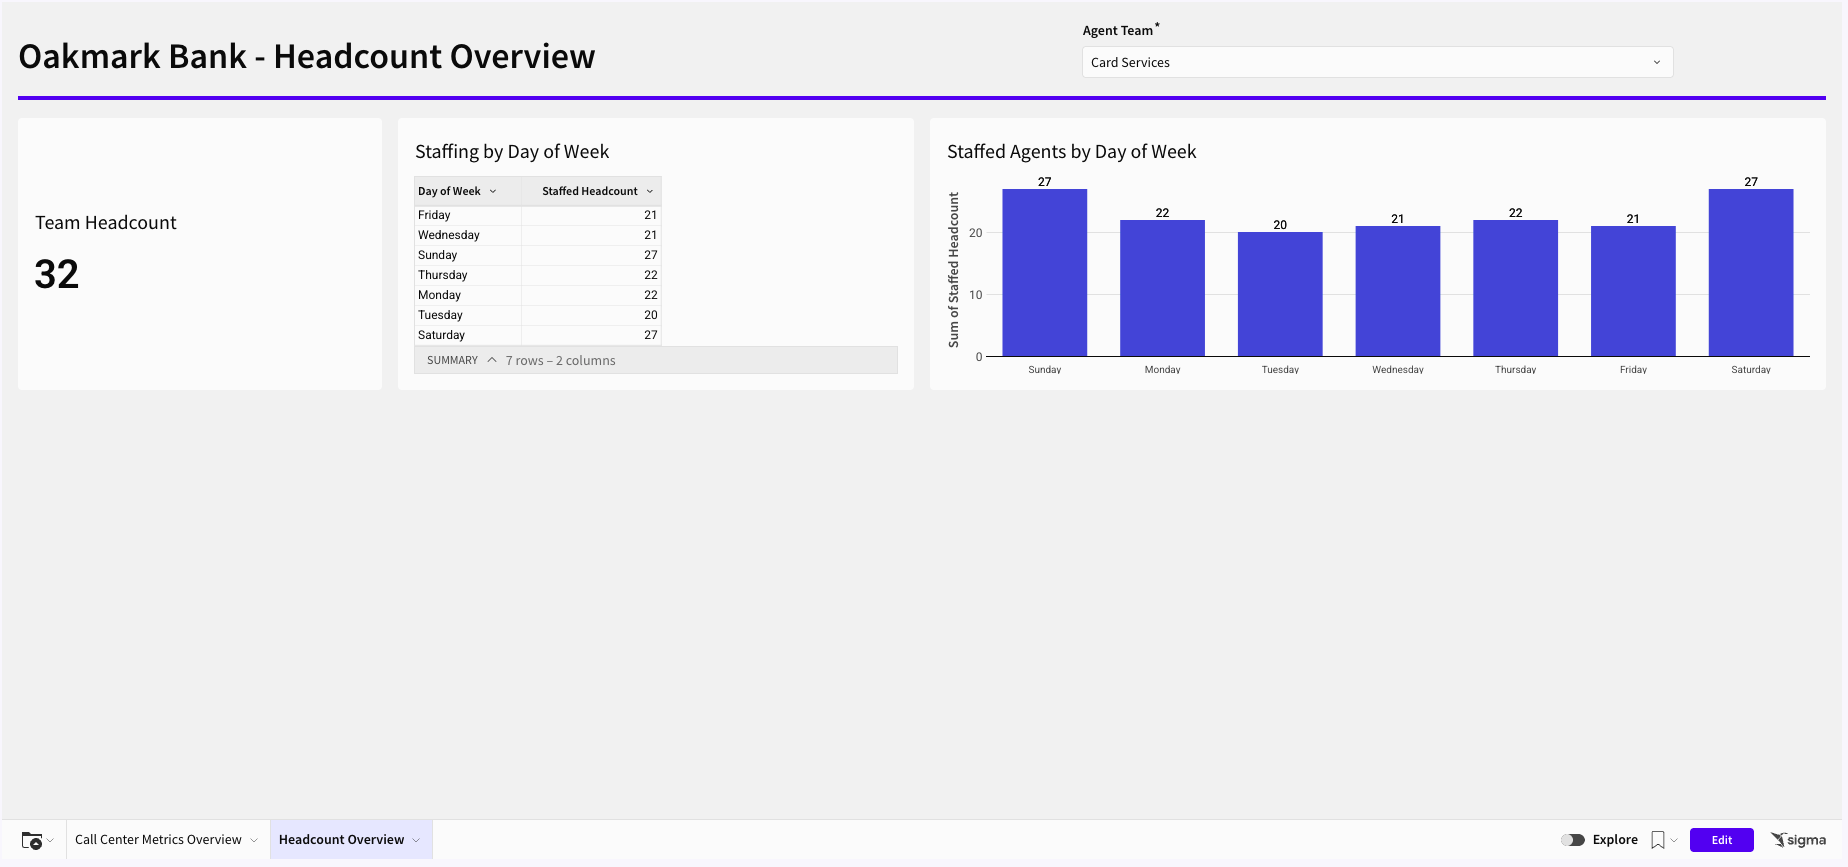1848x867 pixels.
Task: Click the Tuesday row cell in table
Action: pos(468,315)
